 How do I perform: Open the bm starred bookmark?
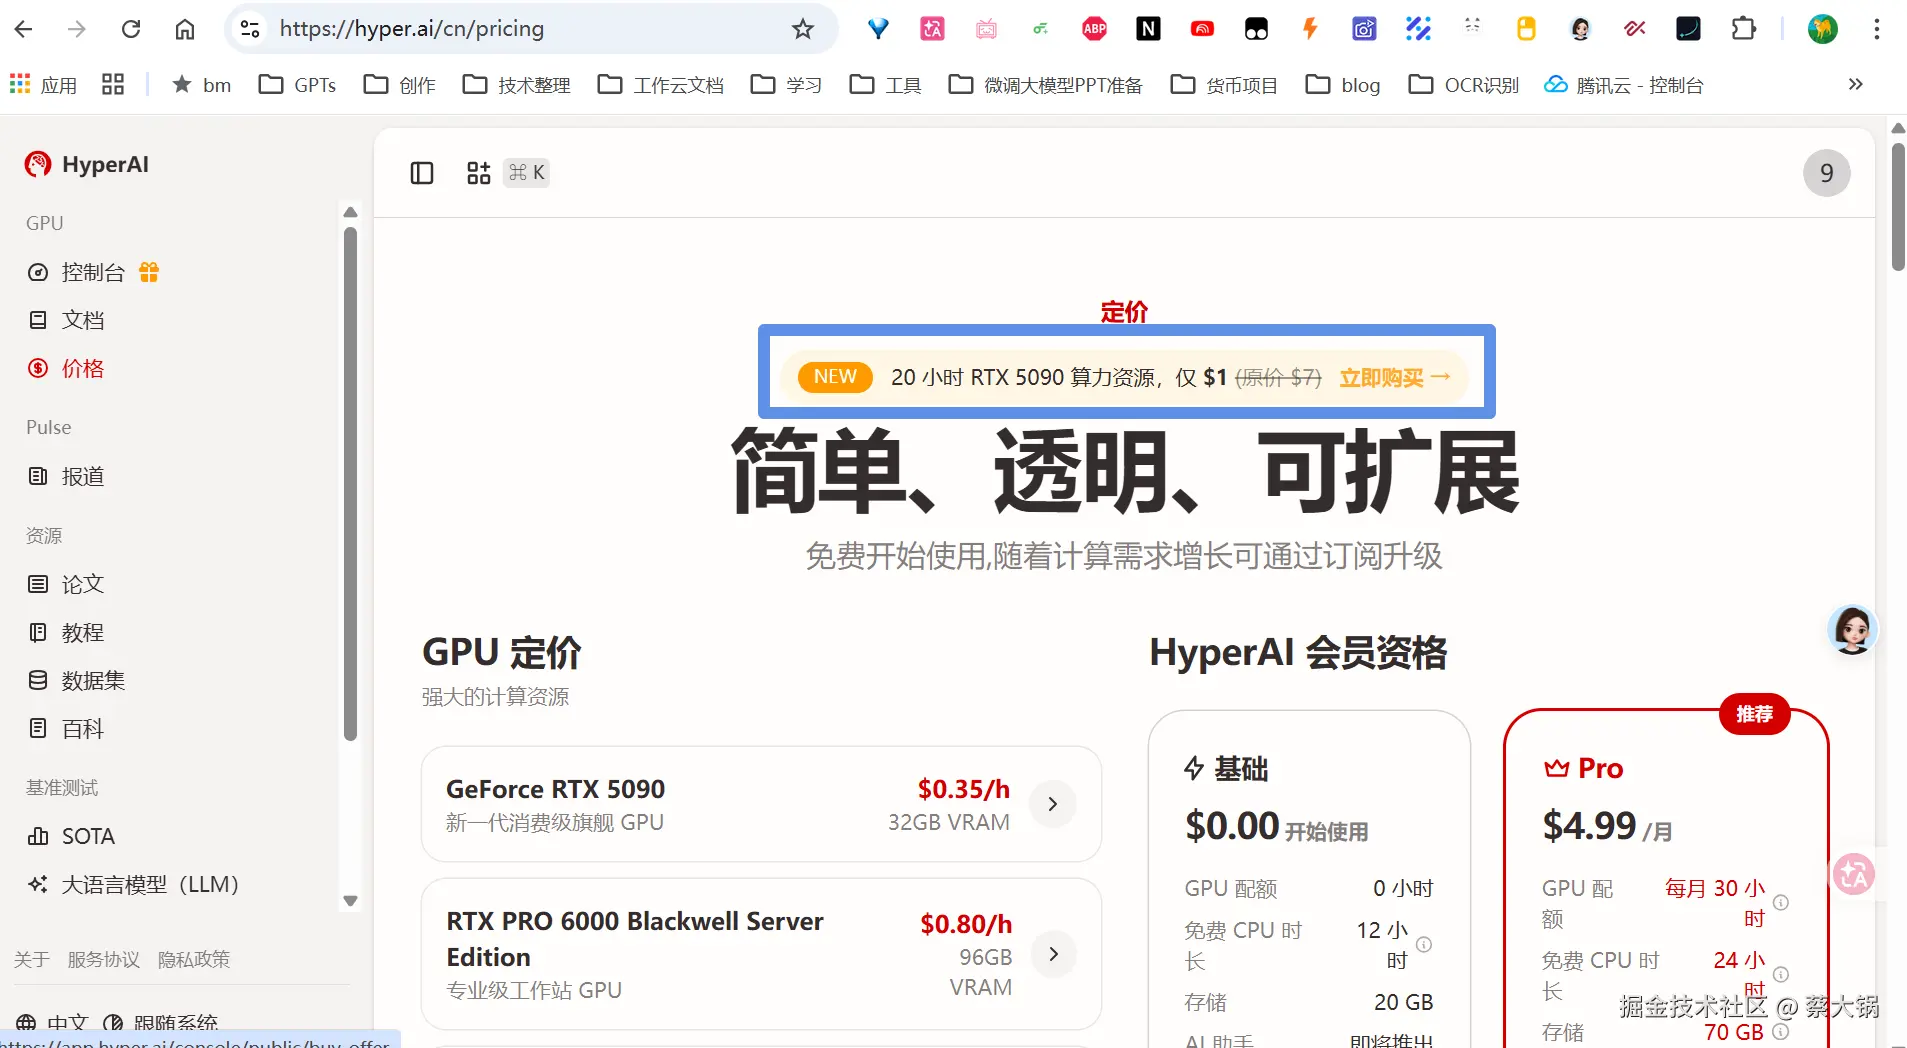click(201, 85)
